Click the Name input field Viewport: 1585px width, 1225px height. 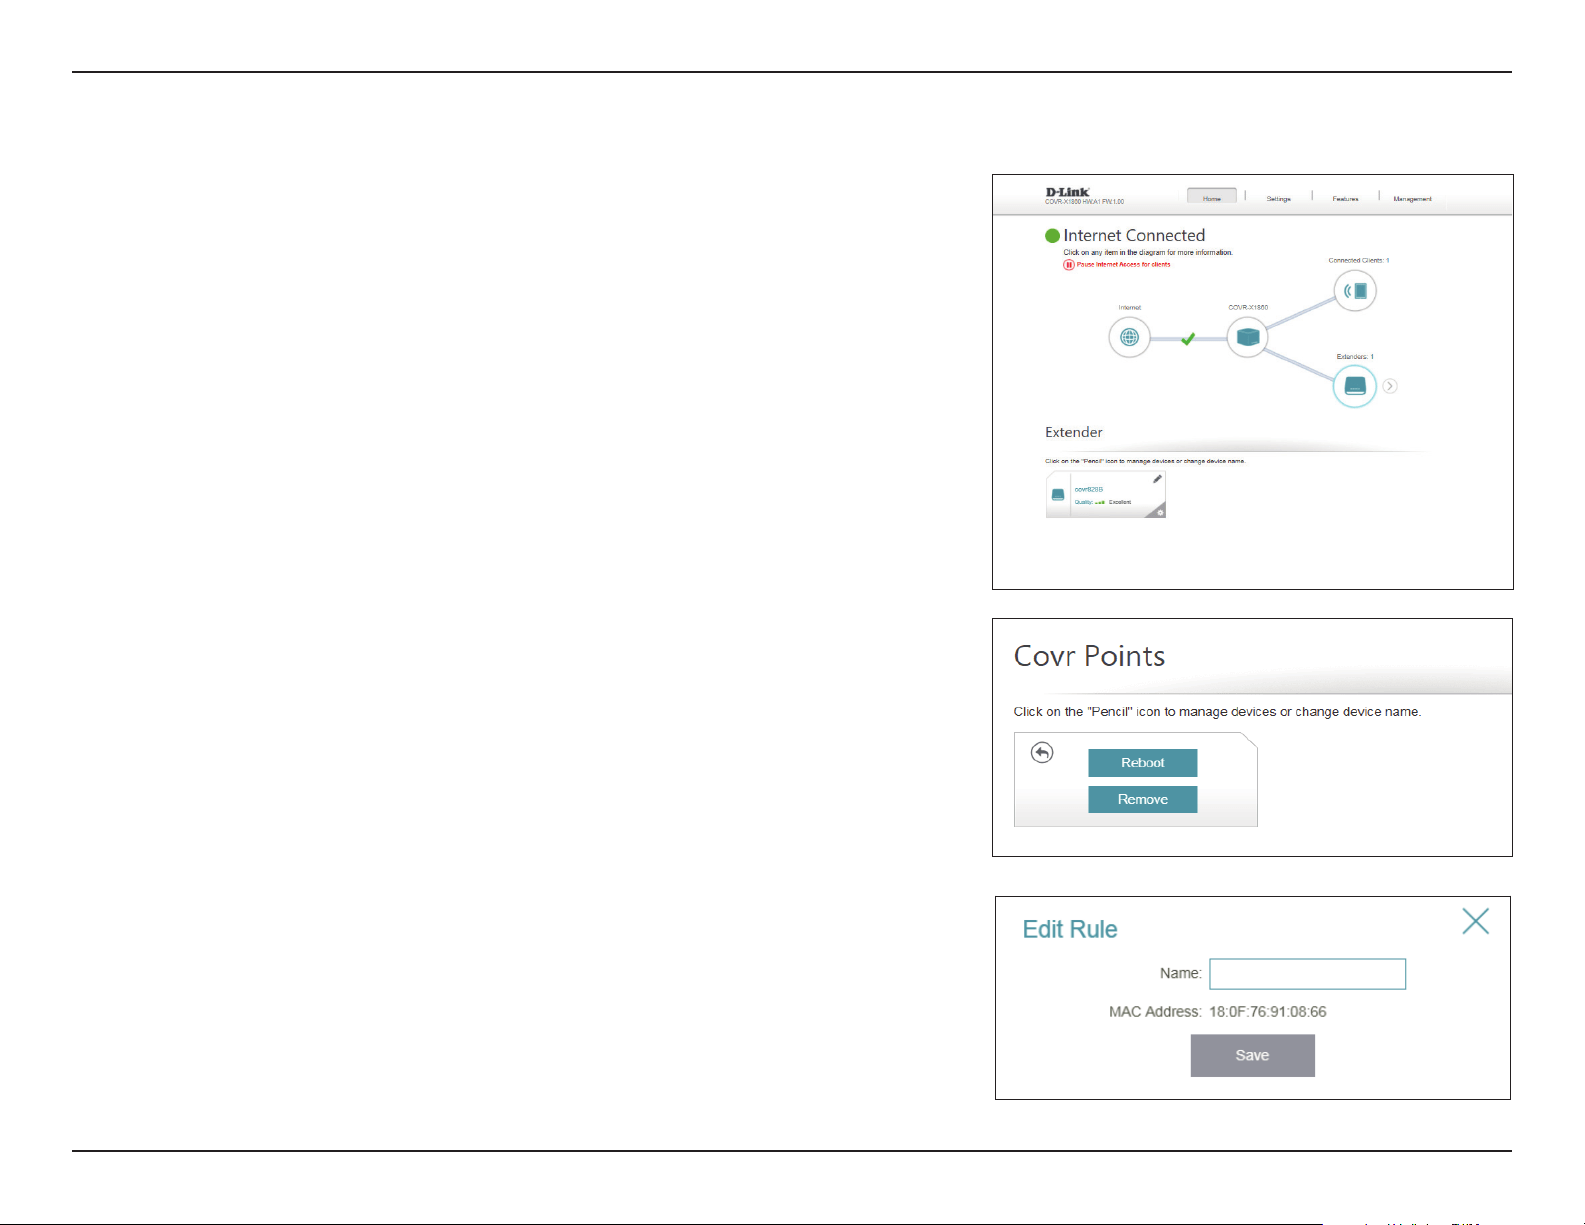point(1307,974)
